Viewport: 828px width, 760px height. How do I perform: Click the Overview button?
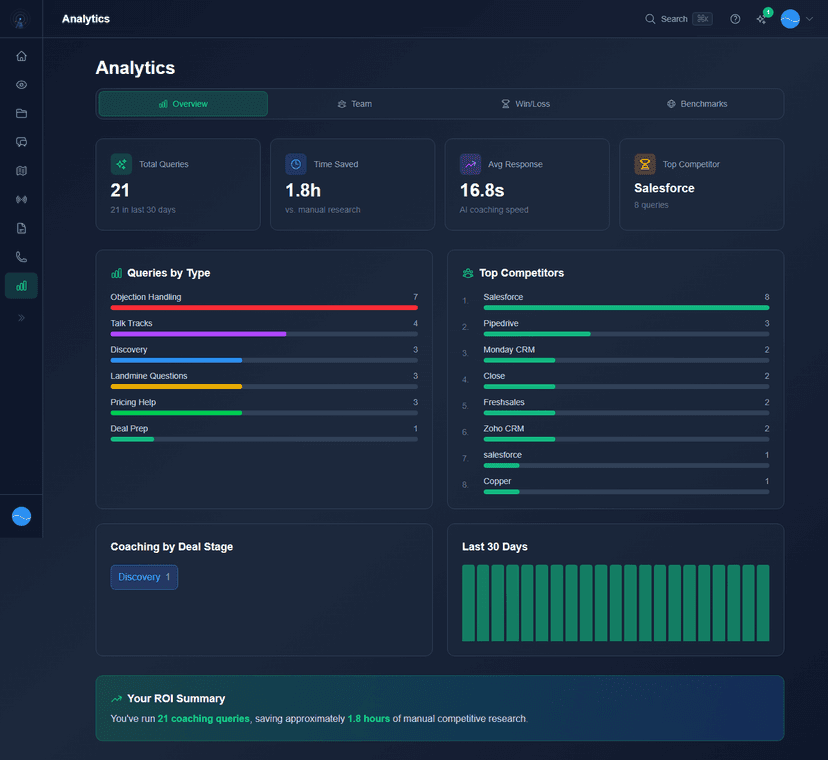[182, 103]
